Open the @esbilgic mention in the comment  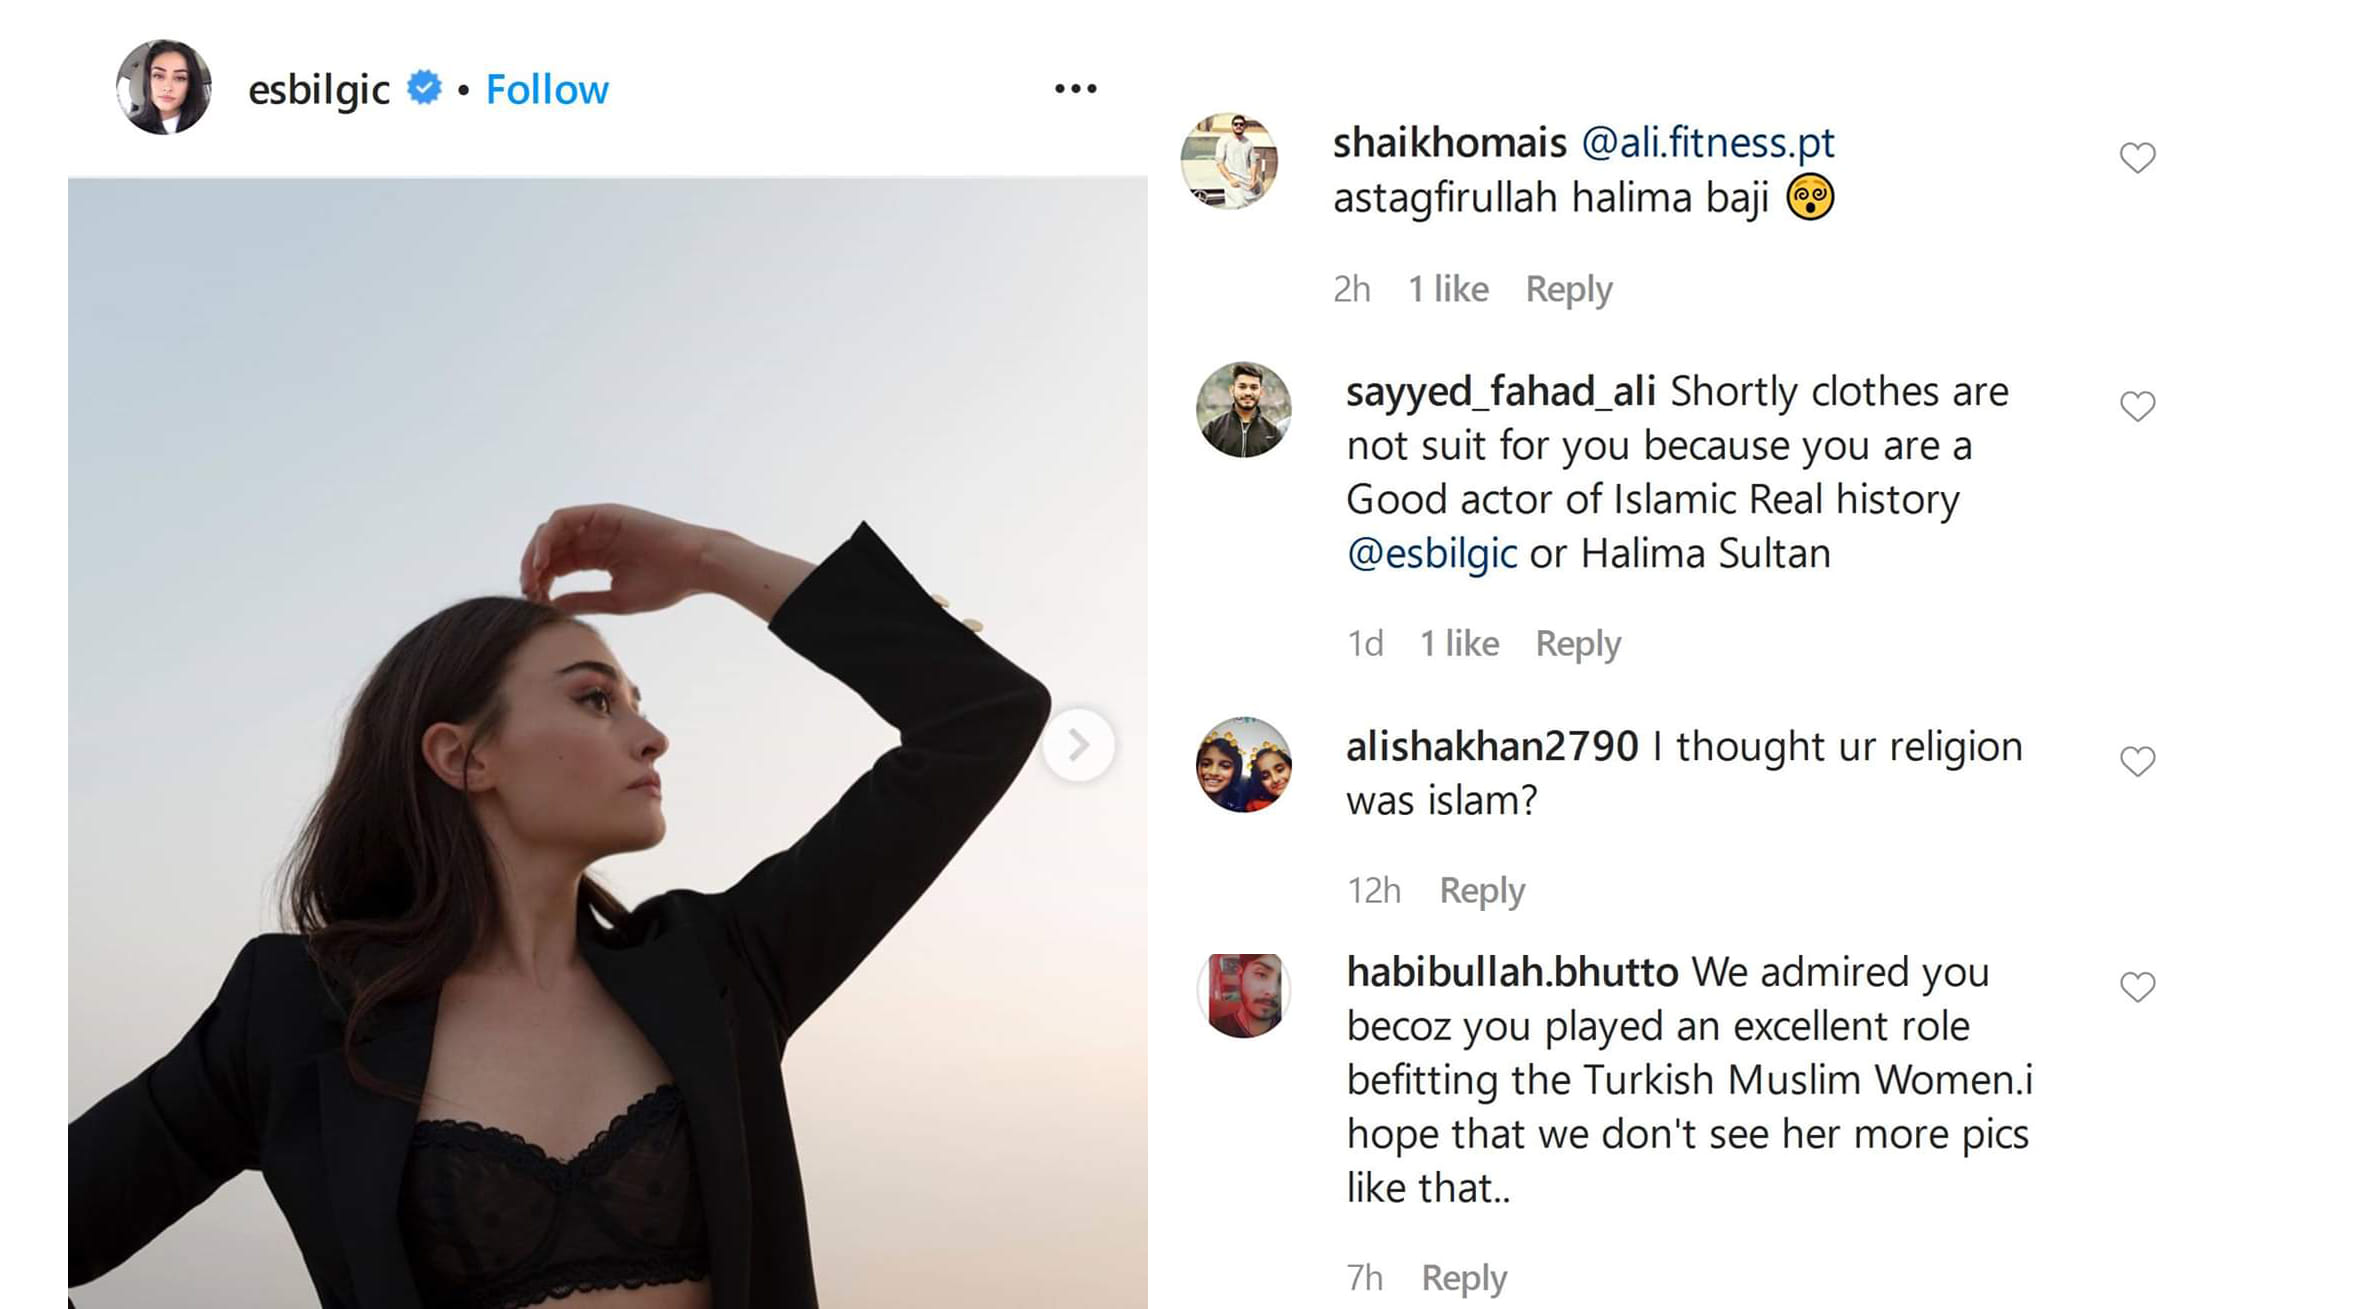pyautogui.click(x=1431, y=554)
